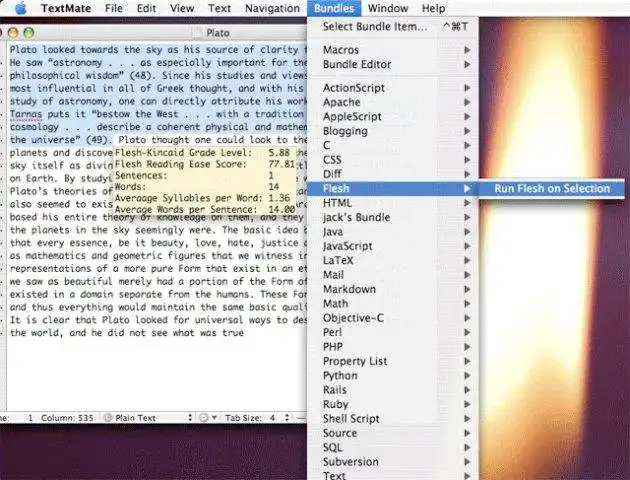Click the Column: 535 status entry
This screenshot has width=630, height=480.
[67, 418]
